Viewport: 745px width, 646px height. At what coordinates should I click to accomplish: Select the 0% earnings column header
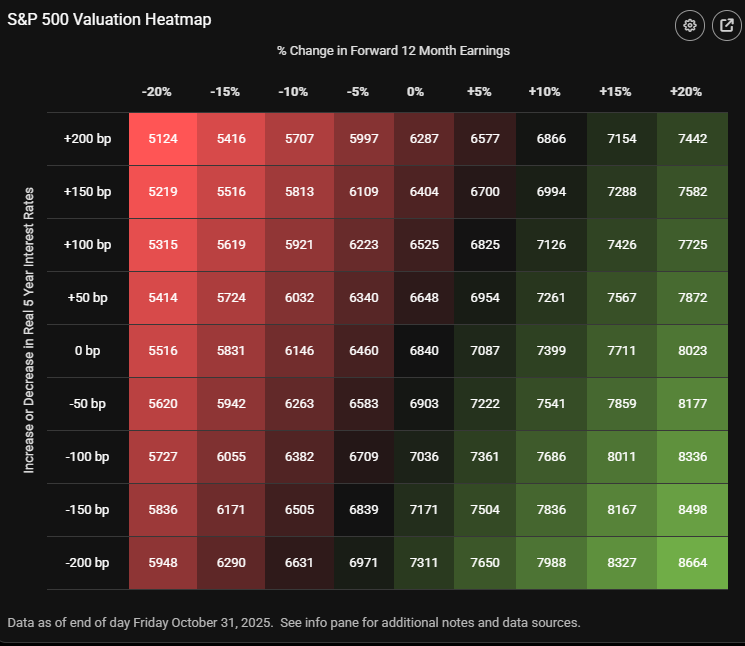pyautogui.click(x=415, y=92)
